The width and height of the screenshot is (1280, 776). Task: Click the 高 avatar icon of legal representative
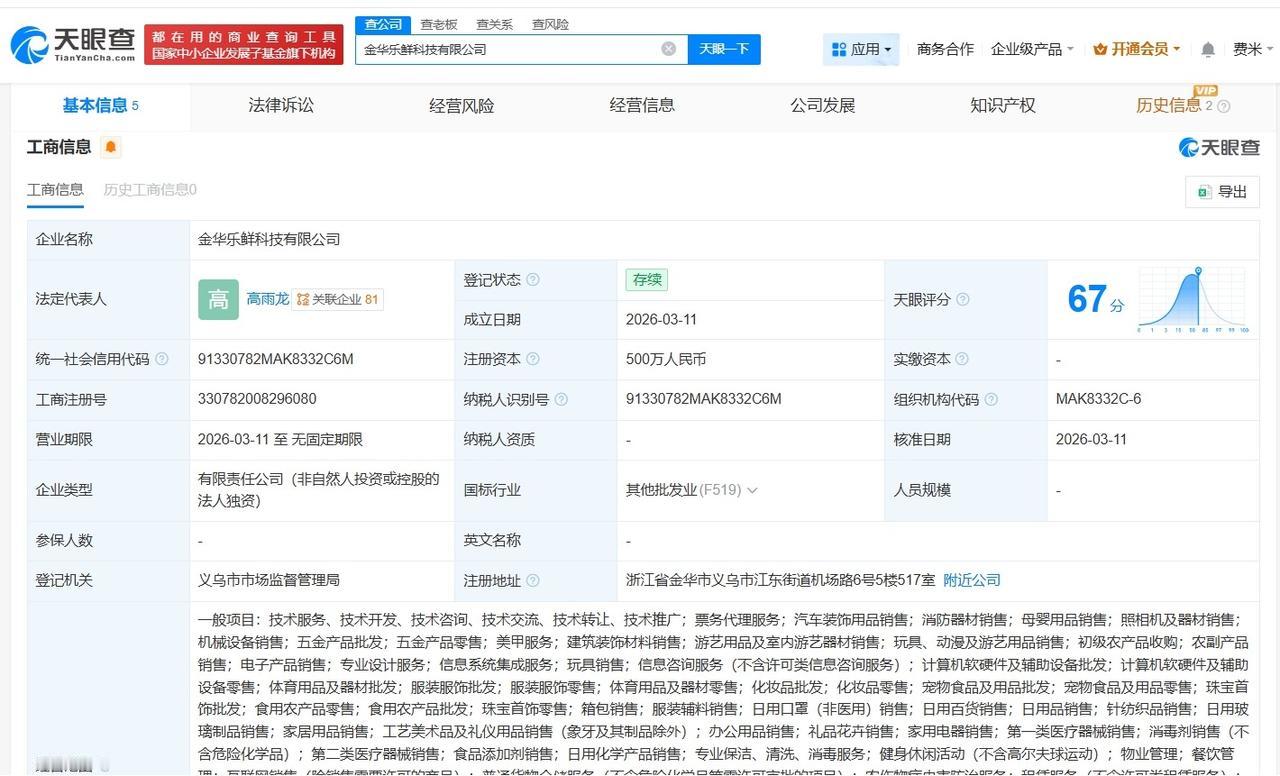tap(217, 299)
